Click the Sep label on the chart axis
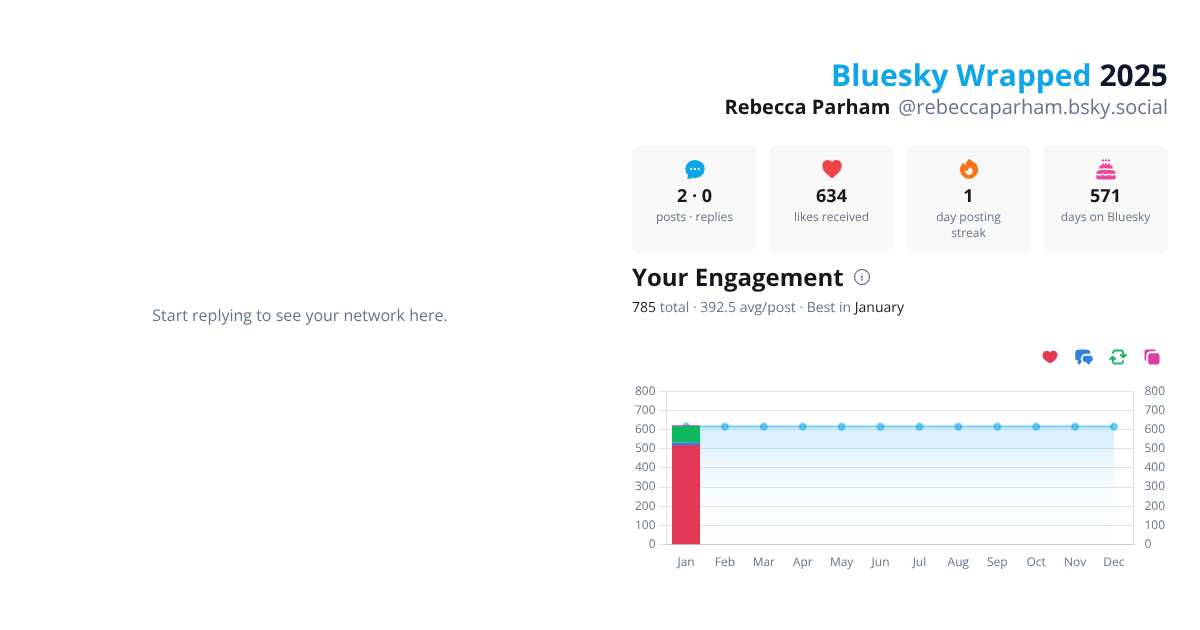 (x=997, y=562)
